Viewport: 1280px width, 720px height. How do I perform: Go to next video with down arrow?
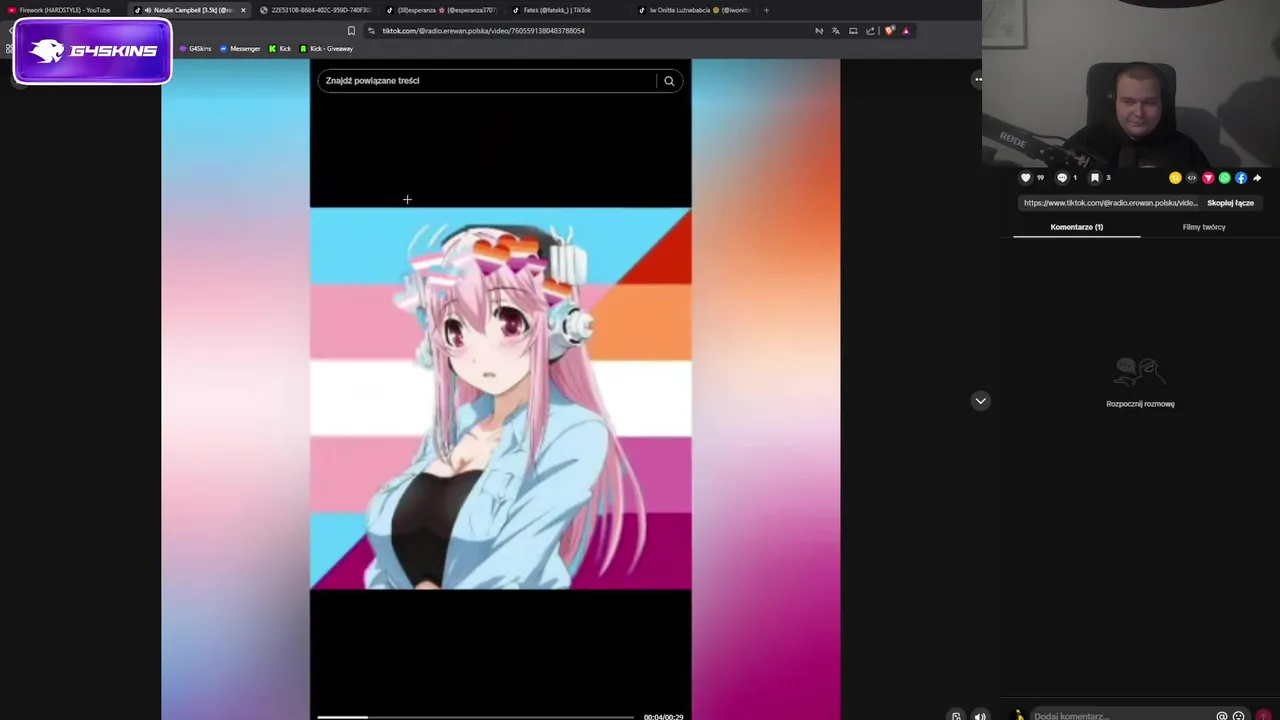(980, 401)
